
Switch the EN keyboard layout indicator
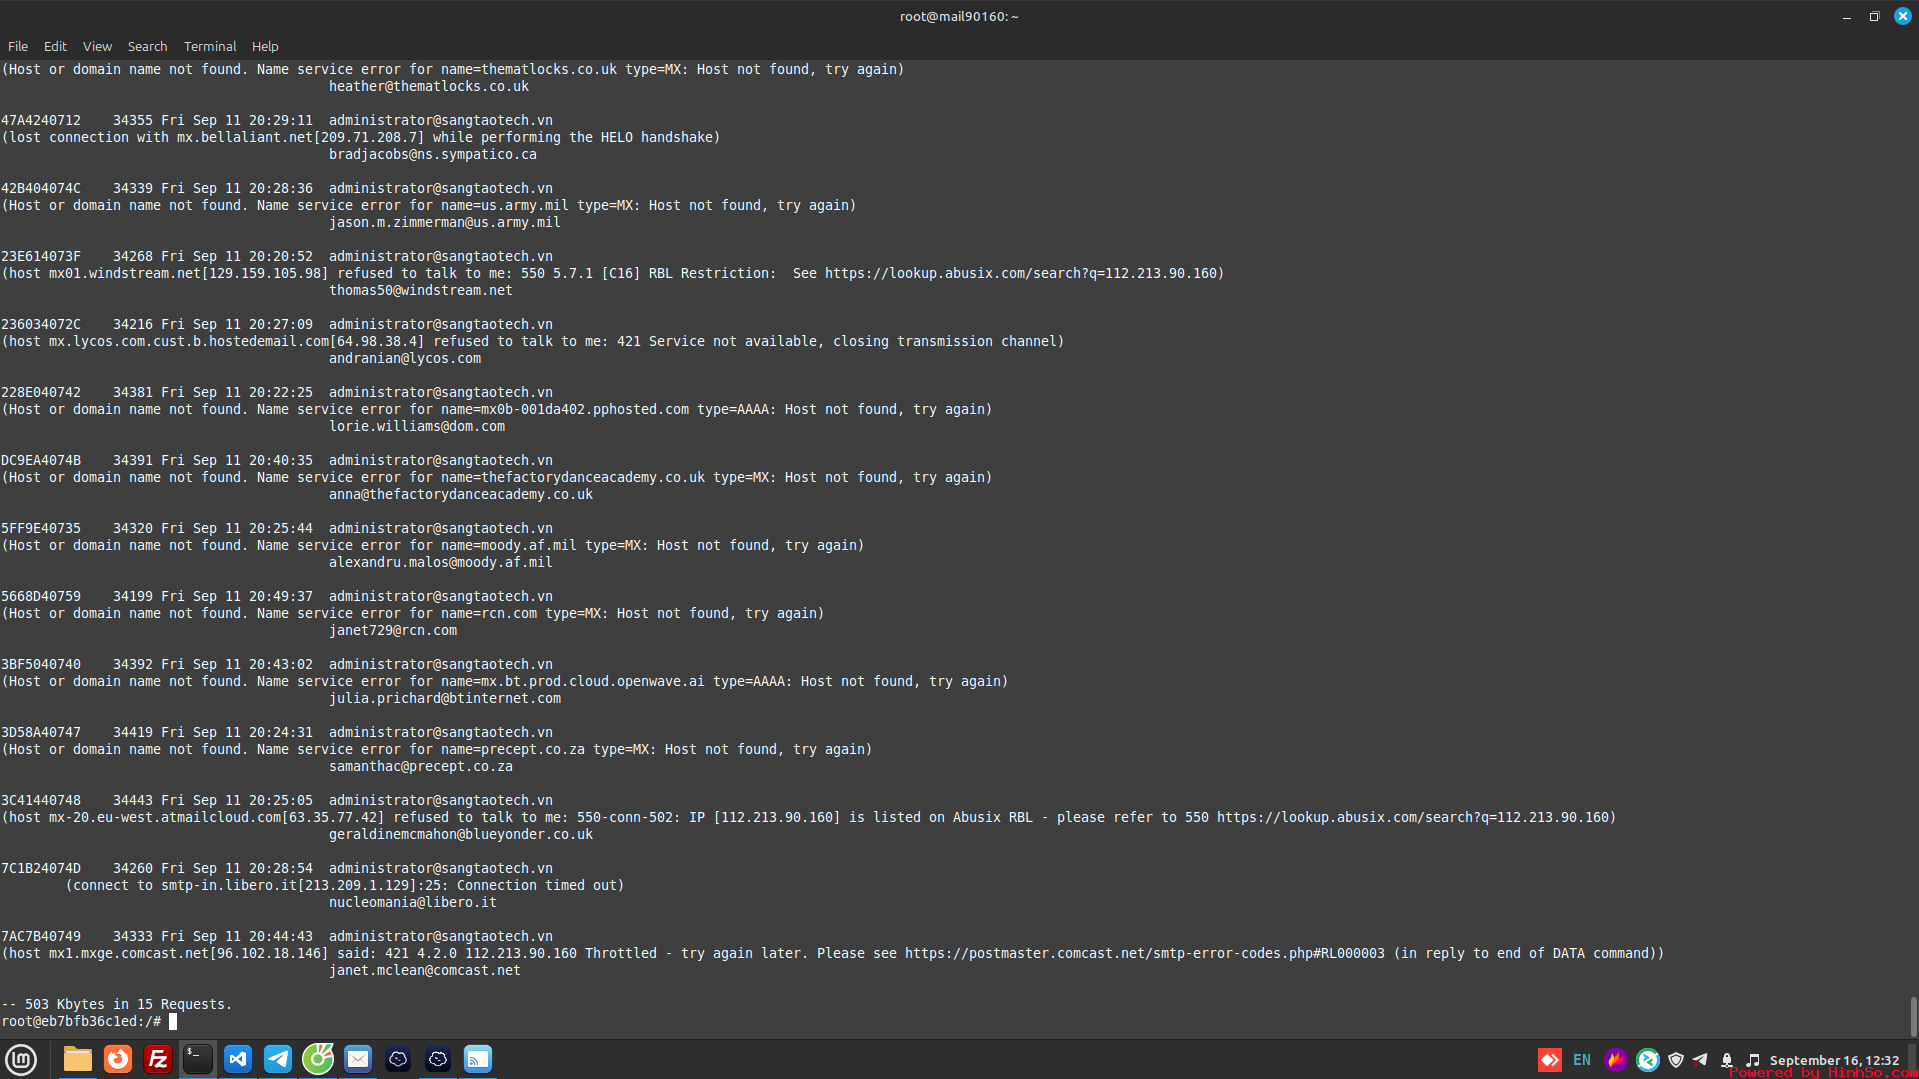pos(1582,1060)
